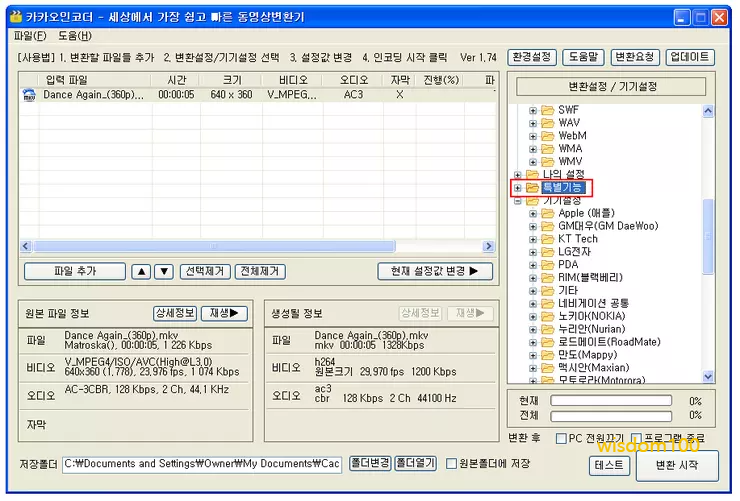The image size is (740, 501).
Task: Click the 노키아(NOKIA) folder icon
Action: (x=547, y=317)
